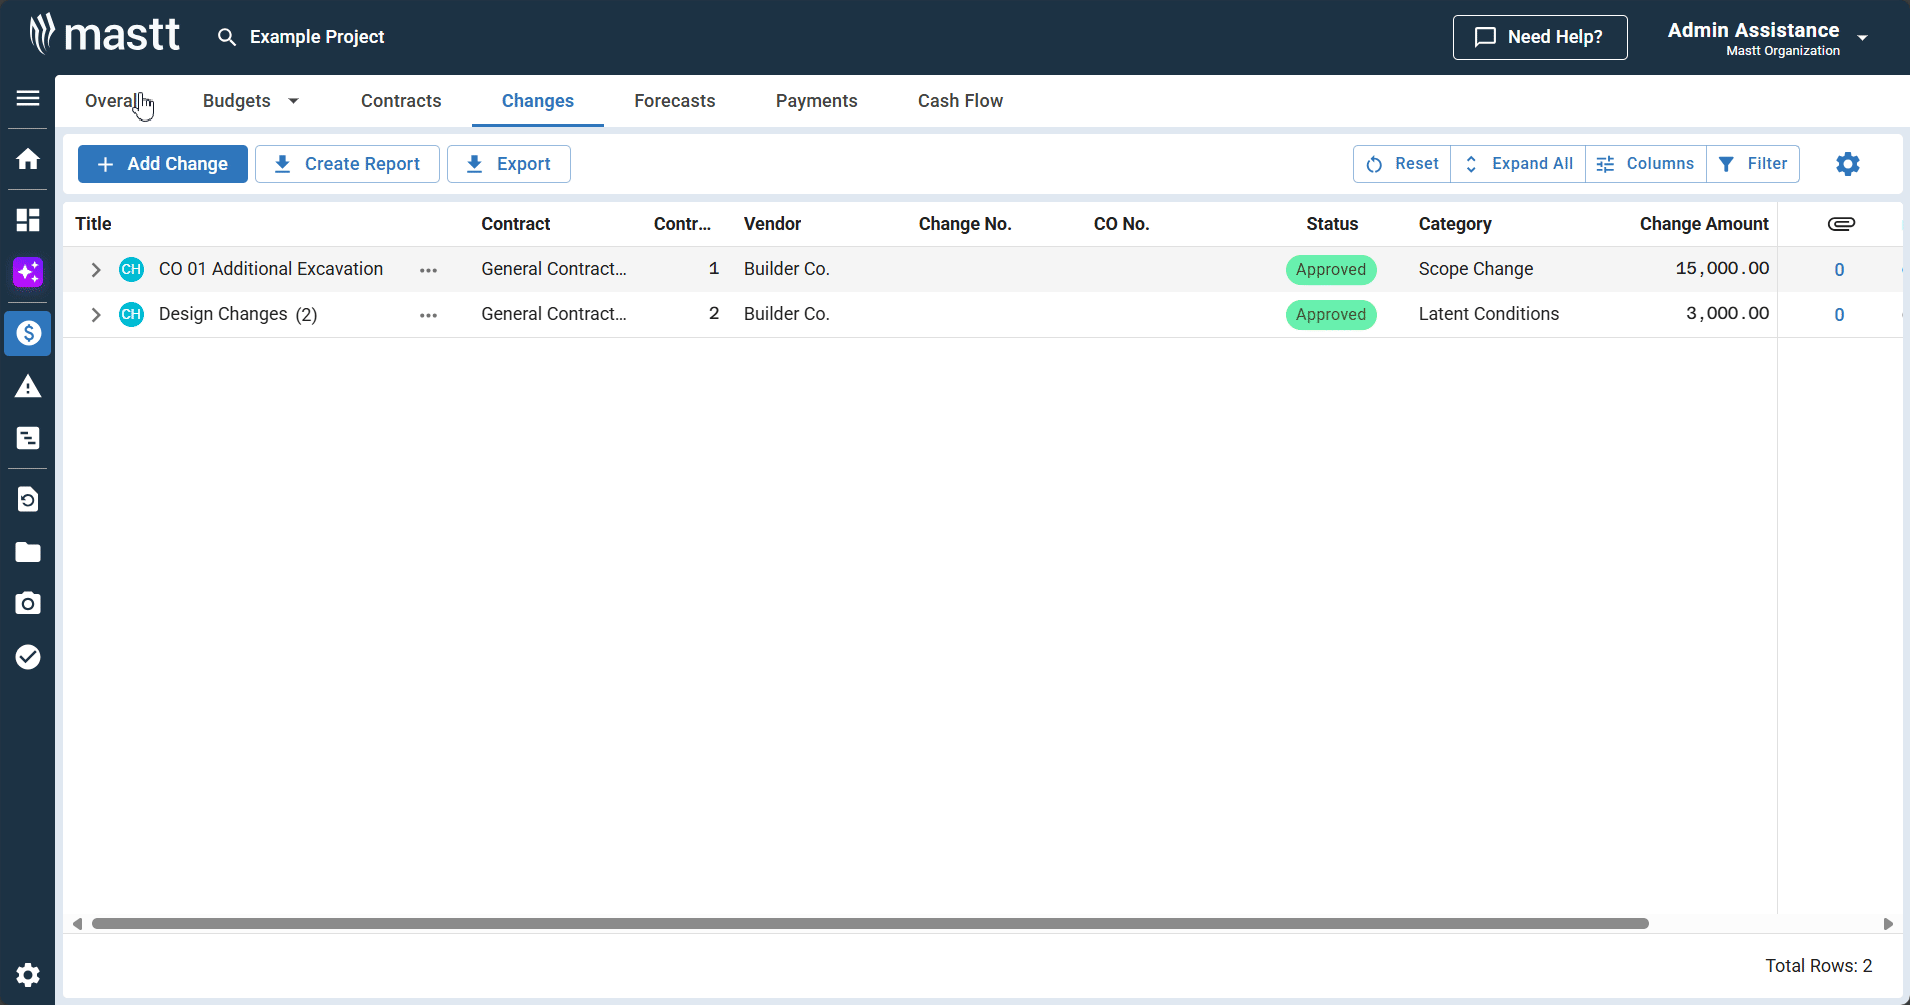Switch to the Forecasts tab
1910x1005 pixels.
point(674,101)
